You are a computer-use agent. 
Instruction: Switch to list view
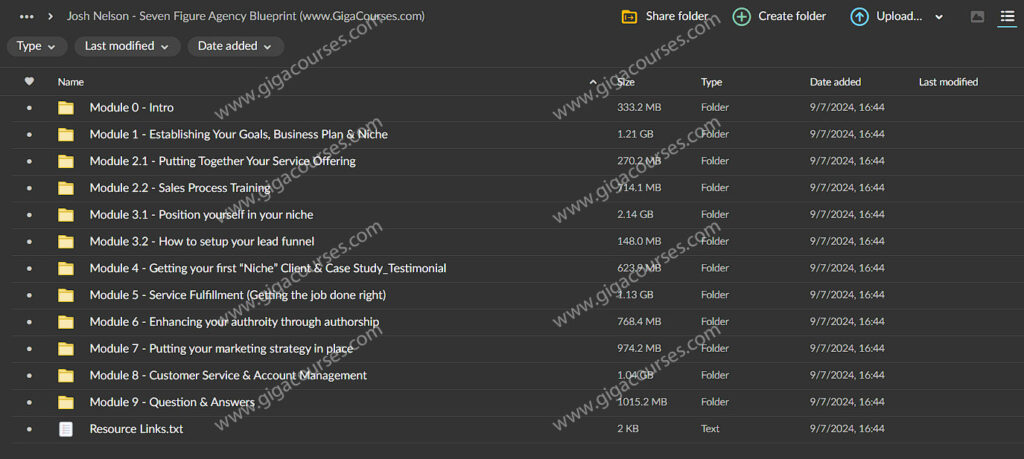click(x=1007, y=16)
